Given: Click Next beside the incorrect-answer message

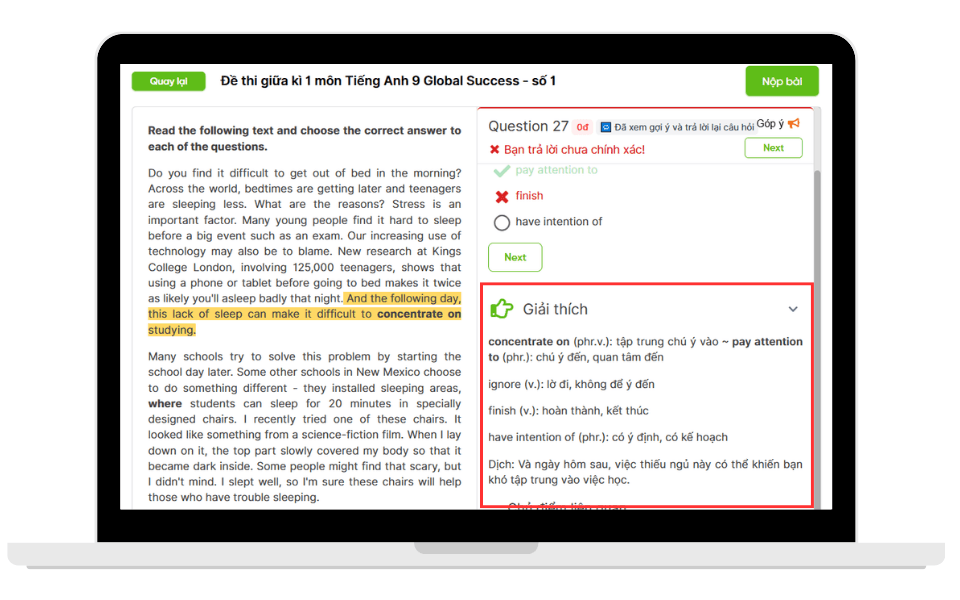Looking at the screenshot, I should point(773,148).
